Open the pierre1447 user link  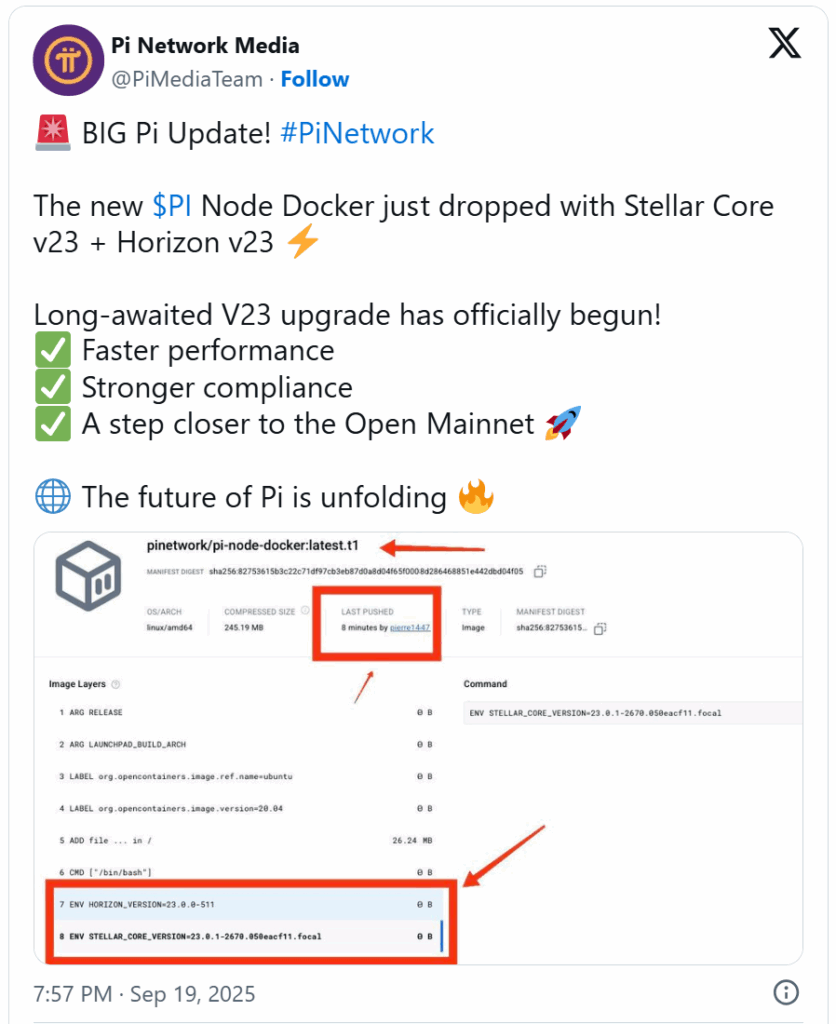coord(410,628)
